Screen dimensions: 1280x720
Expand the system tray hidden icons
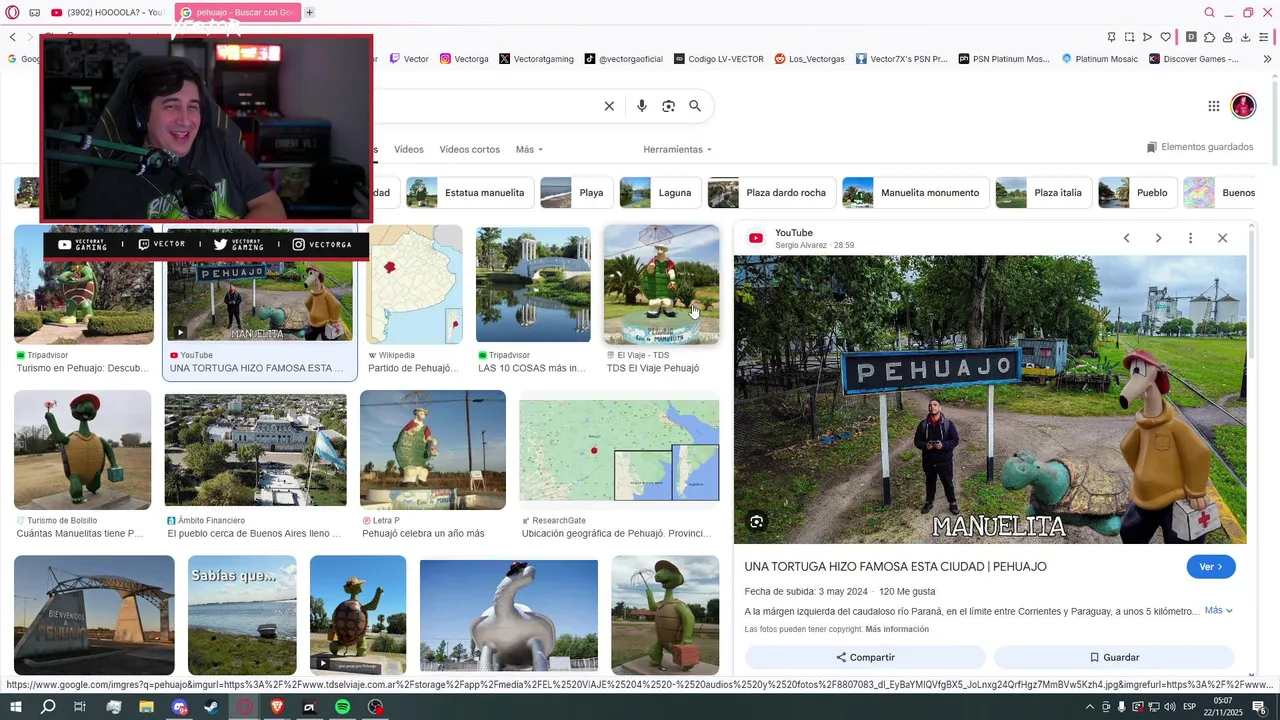click(1090, 707)
